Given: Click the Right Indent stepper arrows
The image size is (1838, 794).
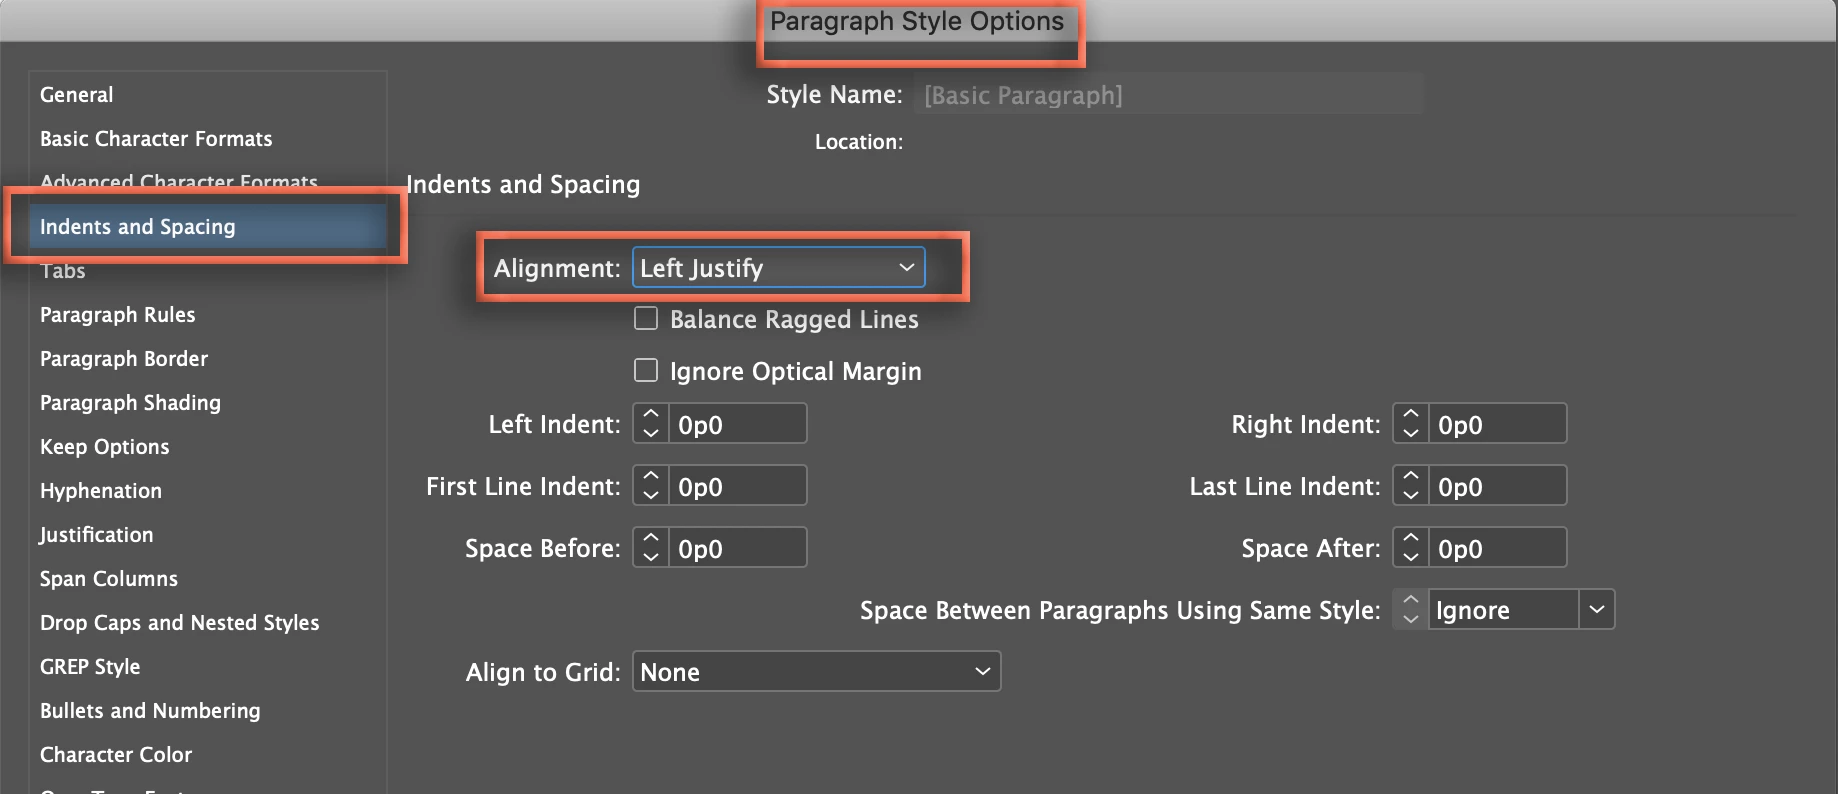Looking at the screenshot, I should click(1411, 424).
